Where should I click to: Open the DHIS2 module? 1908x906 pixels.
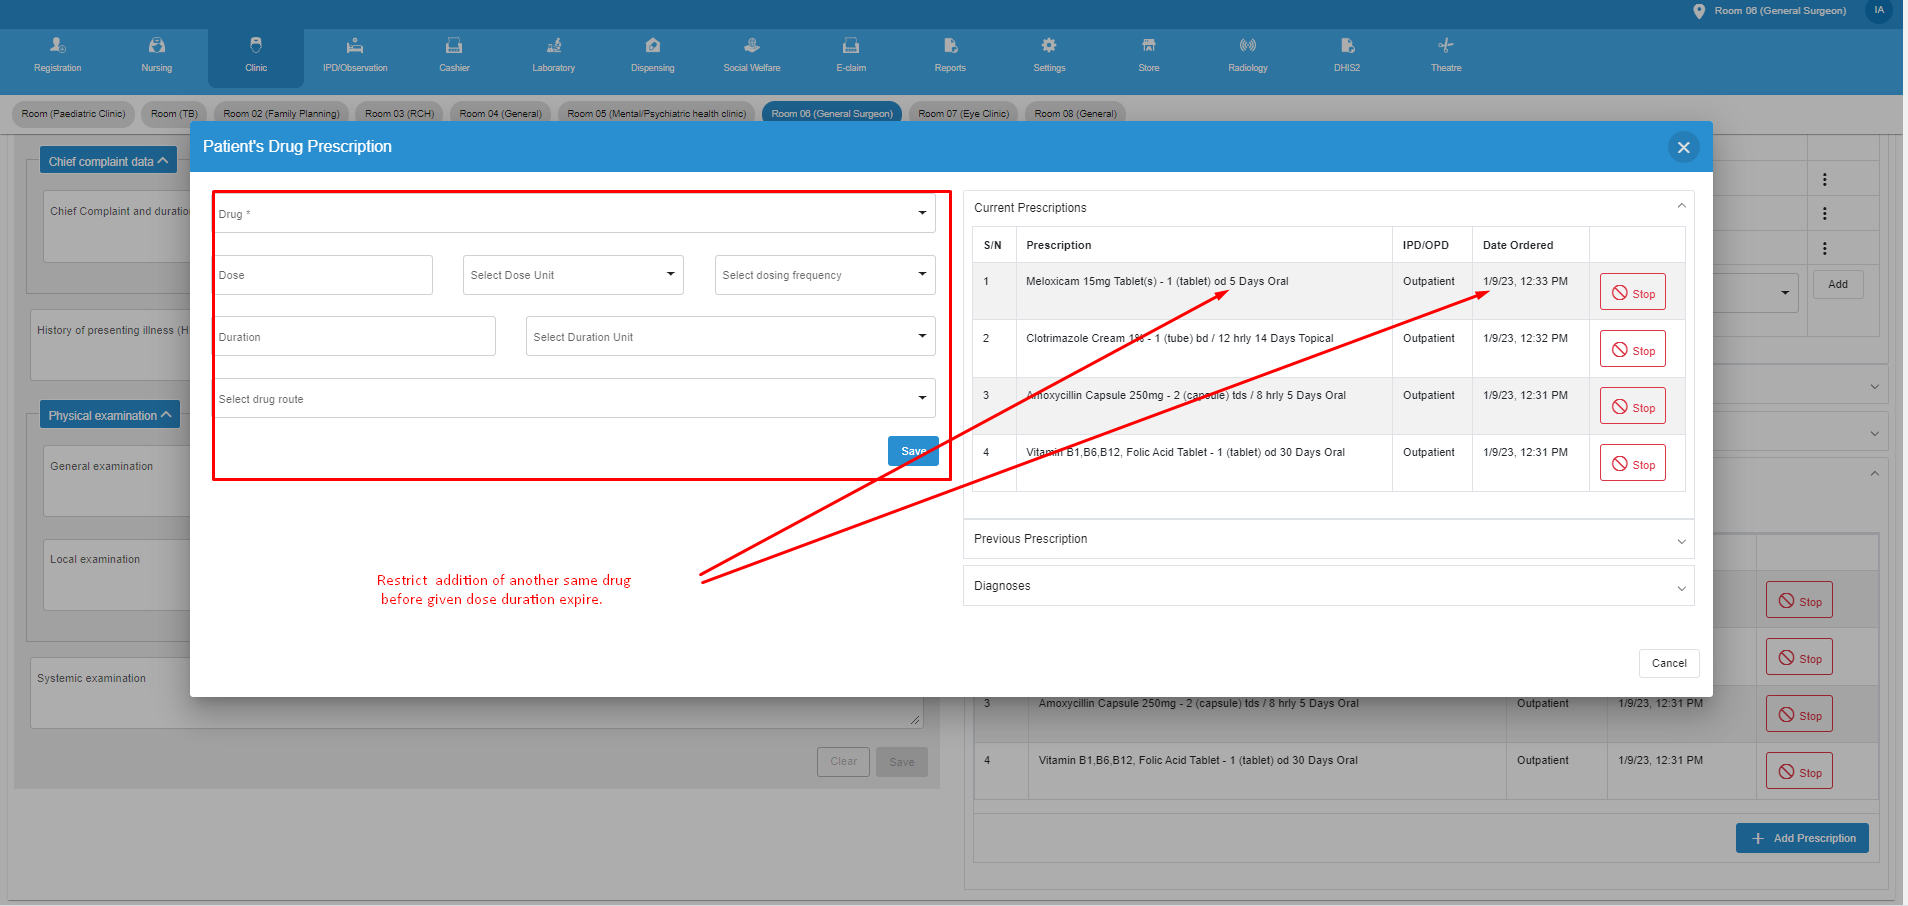point(1346,55)
